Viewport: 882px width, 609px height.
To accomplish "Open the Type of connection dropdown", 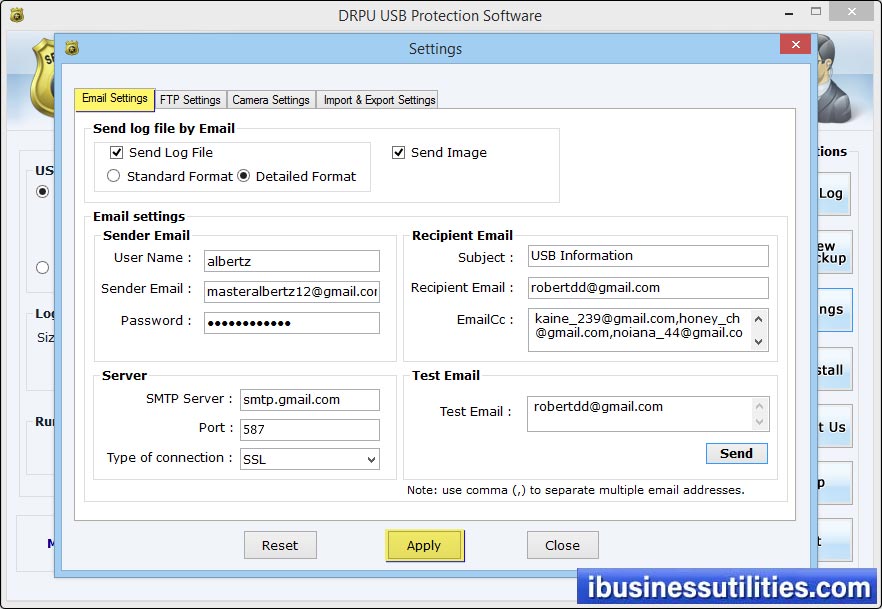I will coord(309,459).
